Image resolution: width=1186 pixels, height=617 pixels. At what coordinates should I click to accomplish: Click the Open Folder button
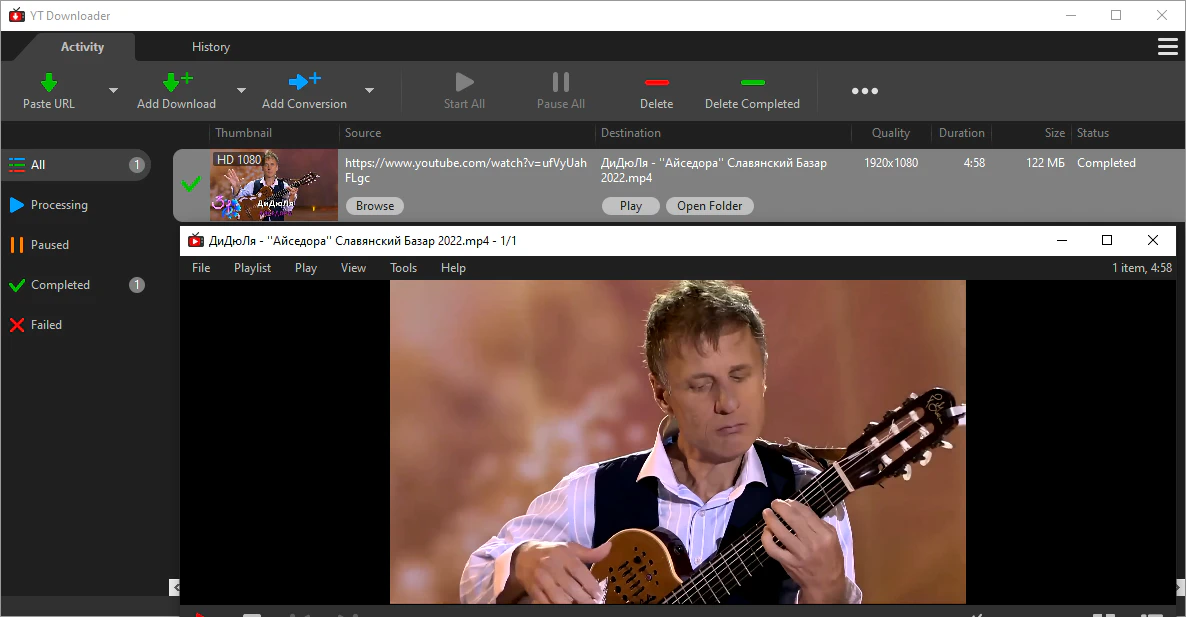click(x=709, y=206)
